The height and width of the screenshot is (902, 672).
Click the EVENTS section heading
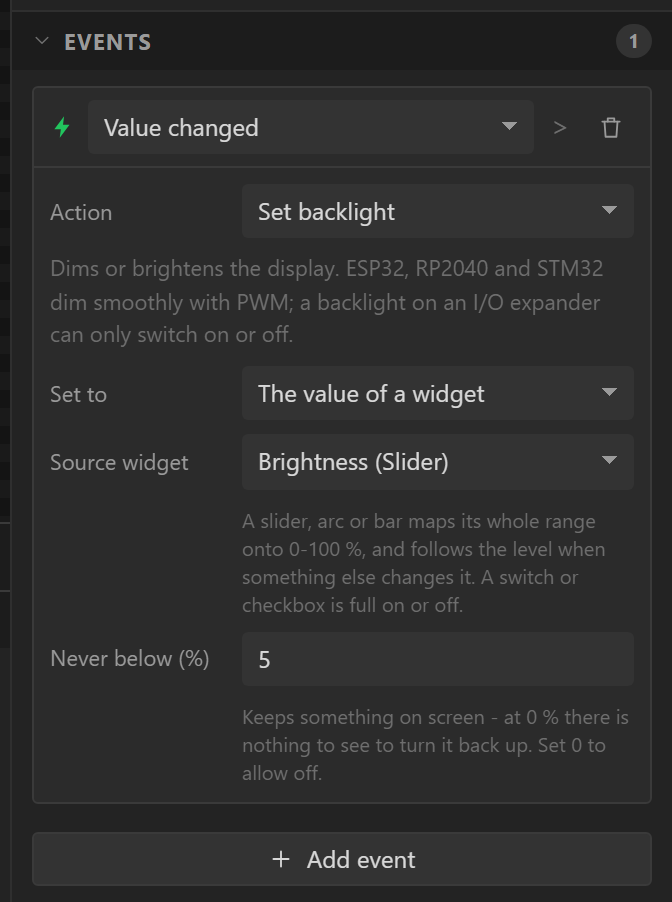click(108, 42)
